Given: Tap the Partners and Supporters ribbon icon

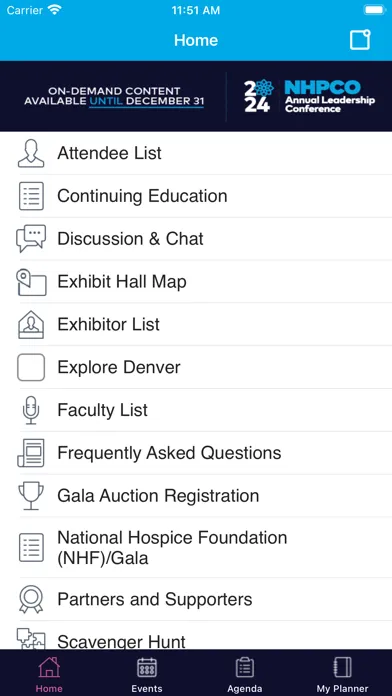Looking at the screenshot, I should (x=31, y=599).
